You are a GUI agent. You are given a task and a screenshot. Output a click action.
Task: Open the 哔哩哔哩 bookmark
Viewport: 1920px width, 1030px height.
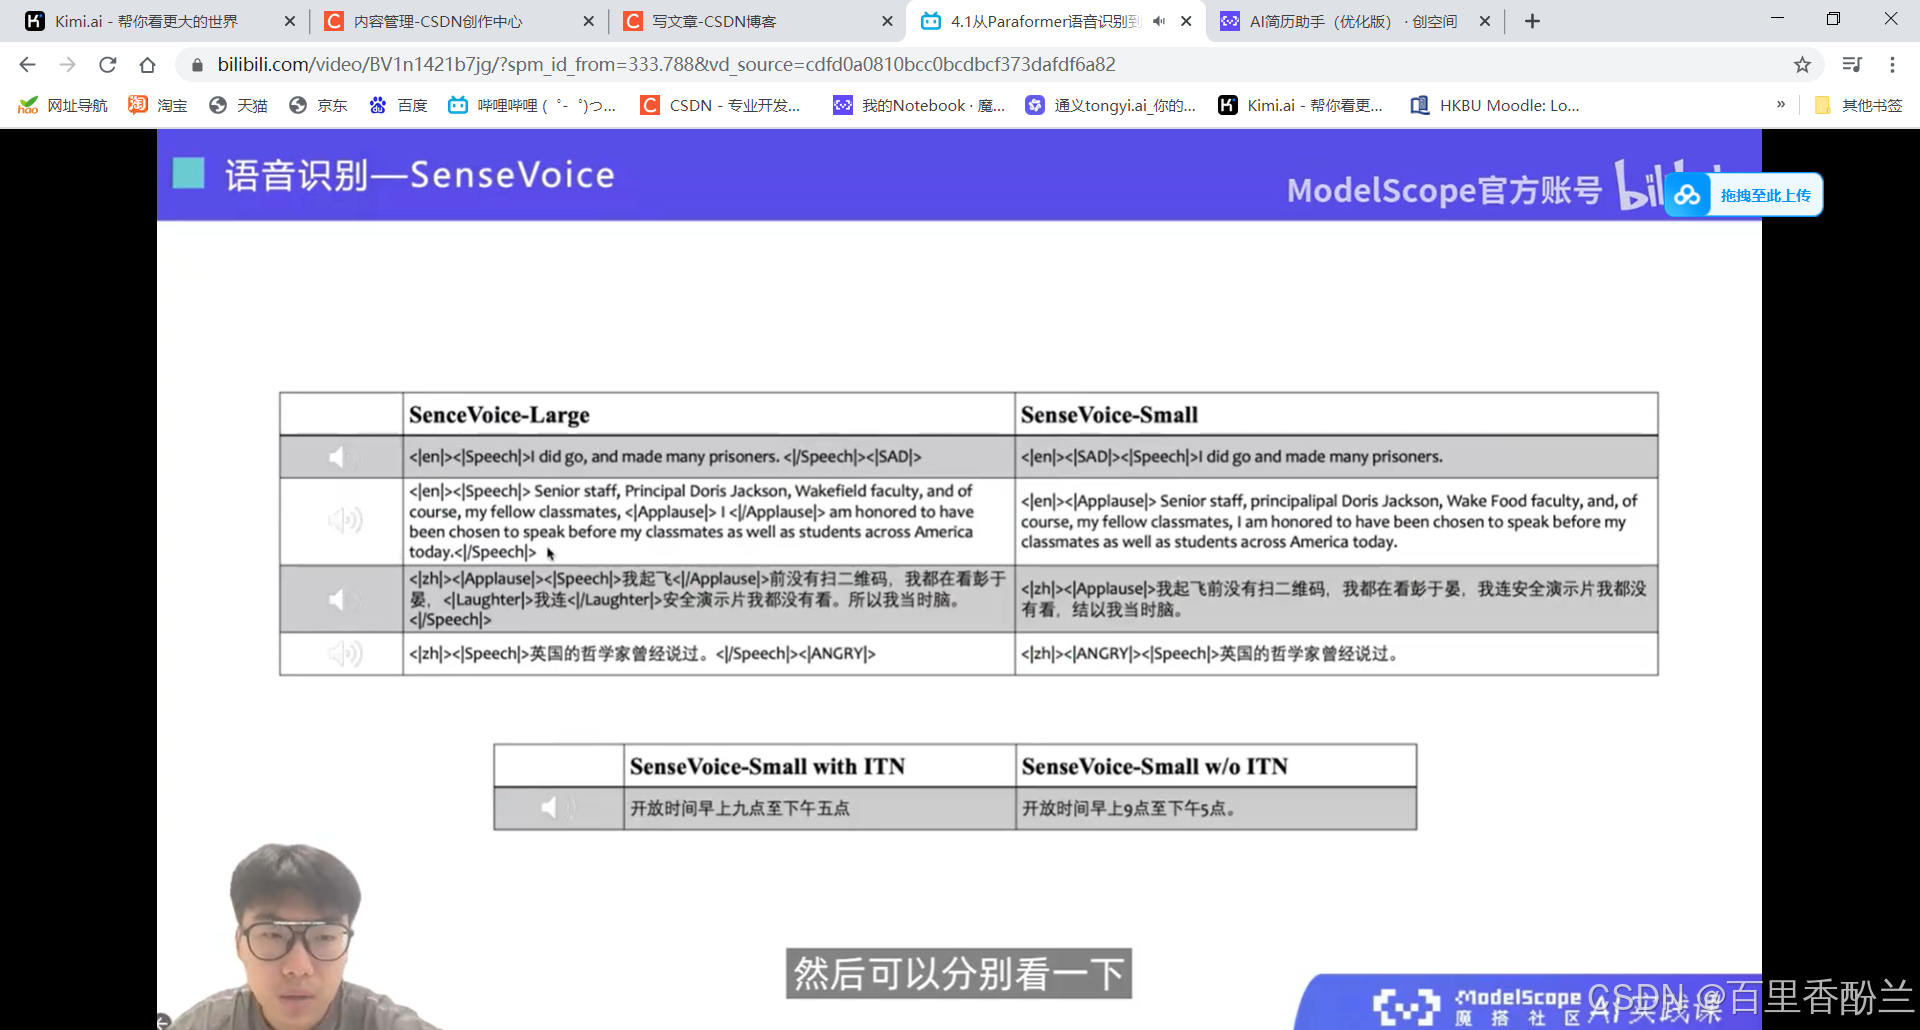[x=532, y=105]
